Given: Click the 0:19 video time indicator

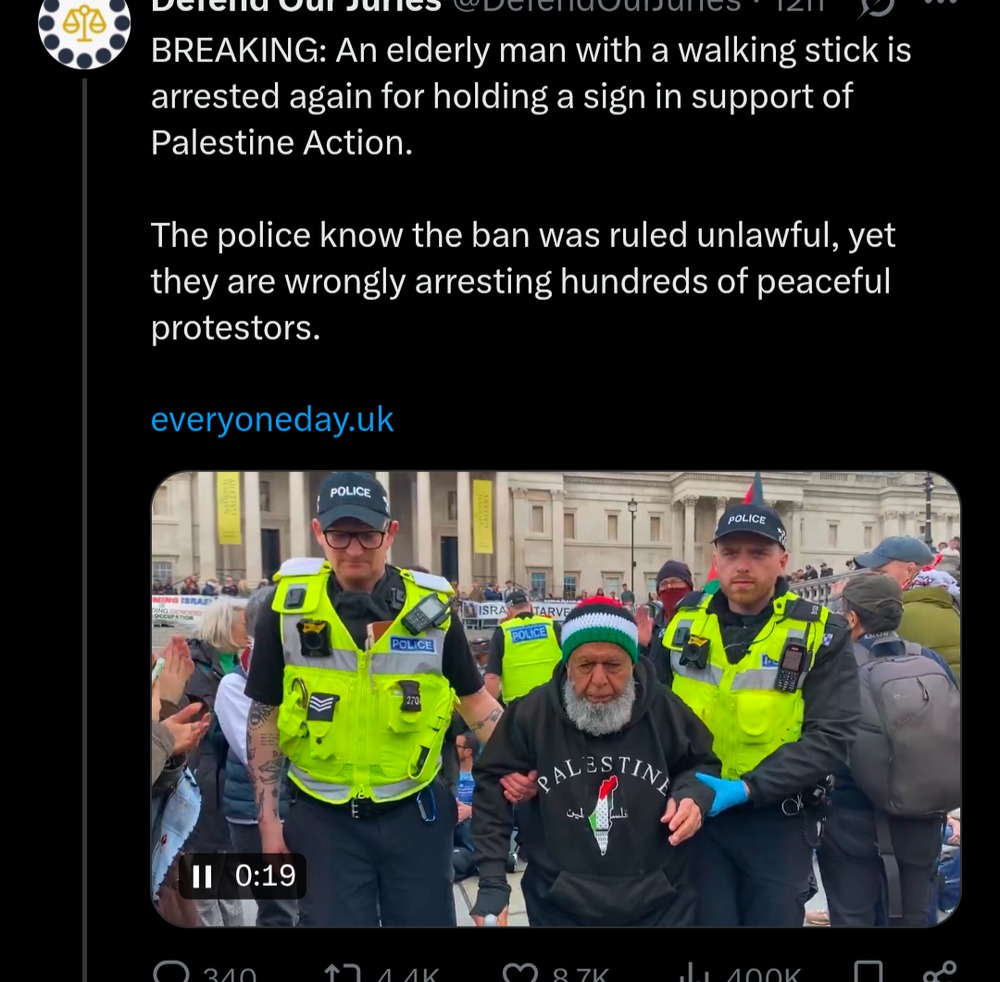Looking at the screenshot, I should click(265, 876).
